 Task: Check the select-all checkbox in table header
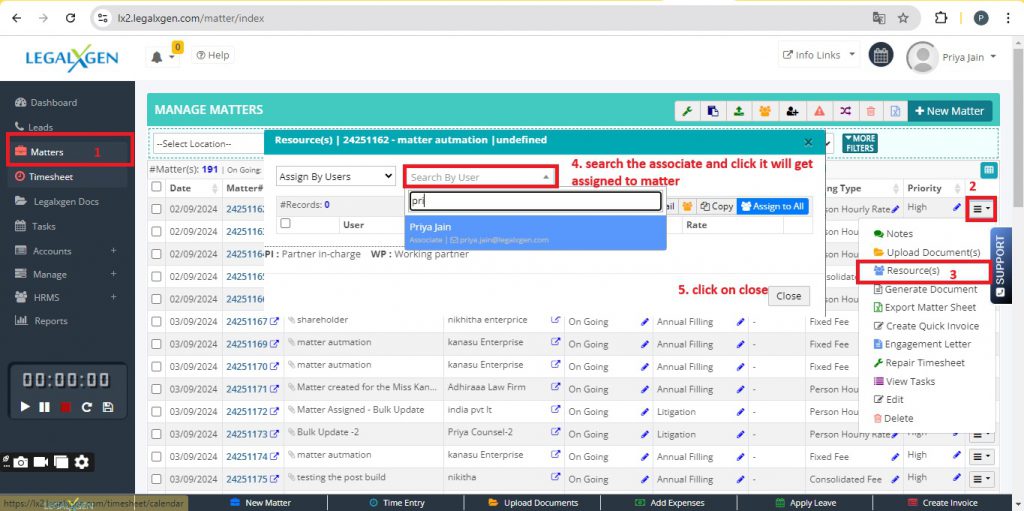(156, 187)
